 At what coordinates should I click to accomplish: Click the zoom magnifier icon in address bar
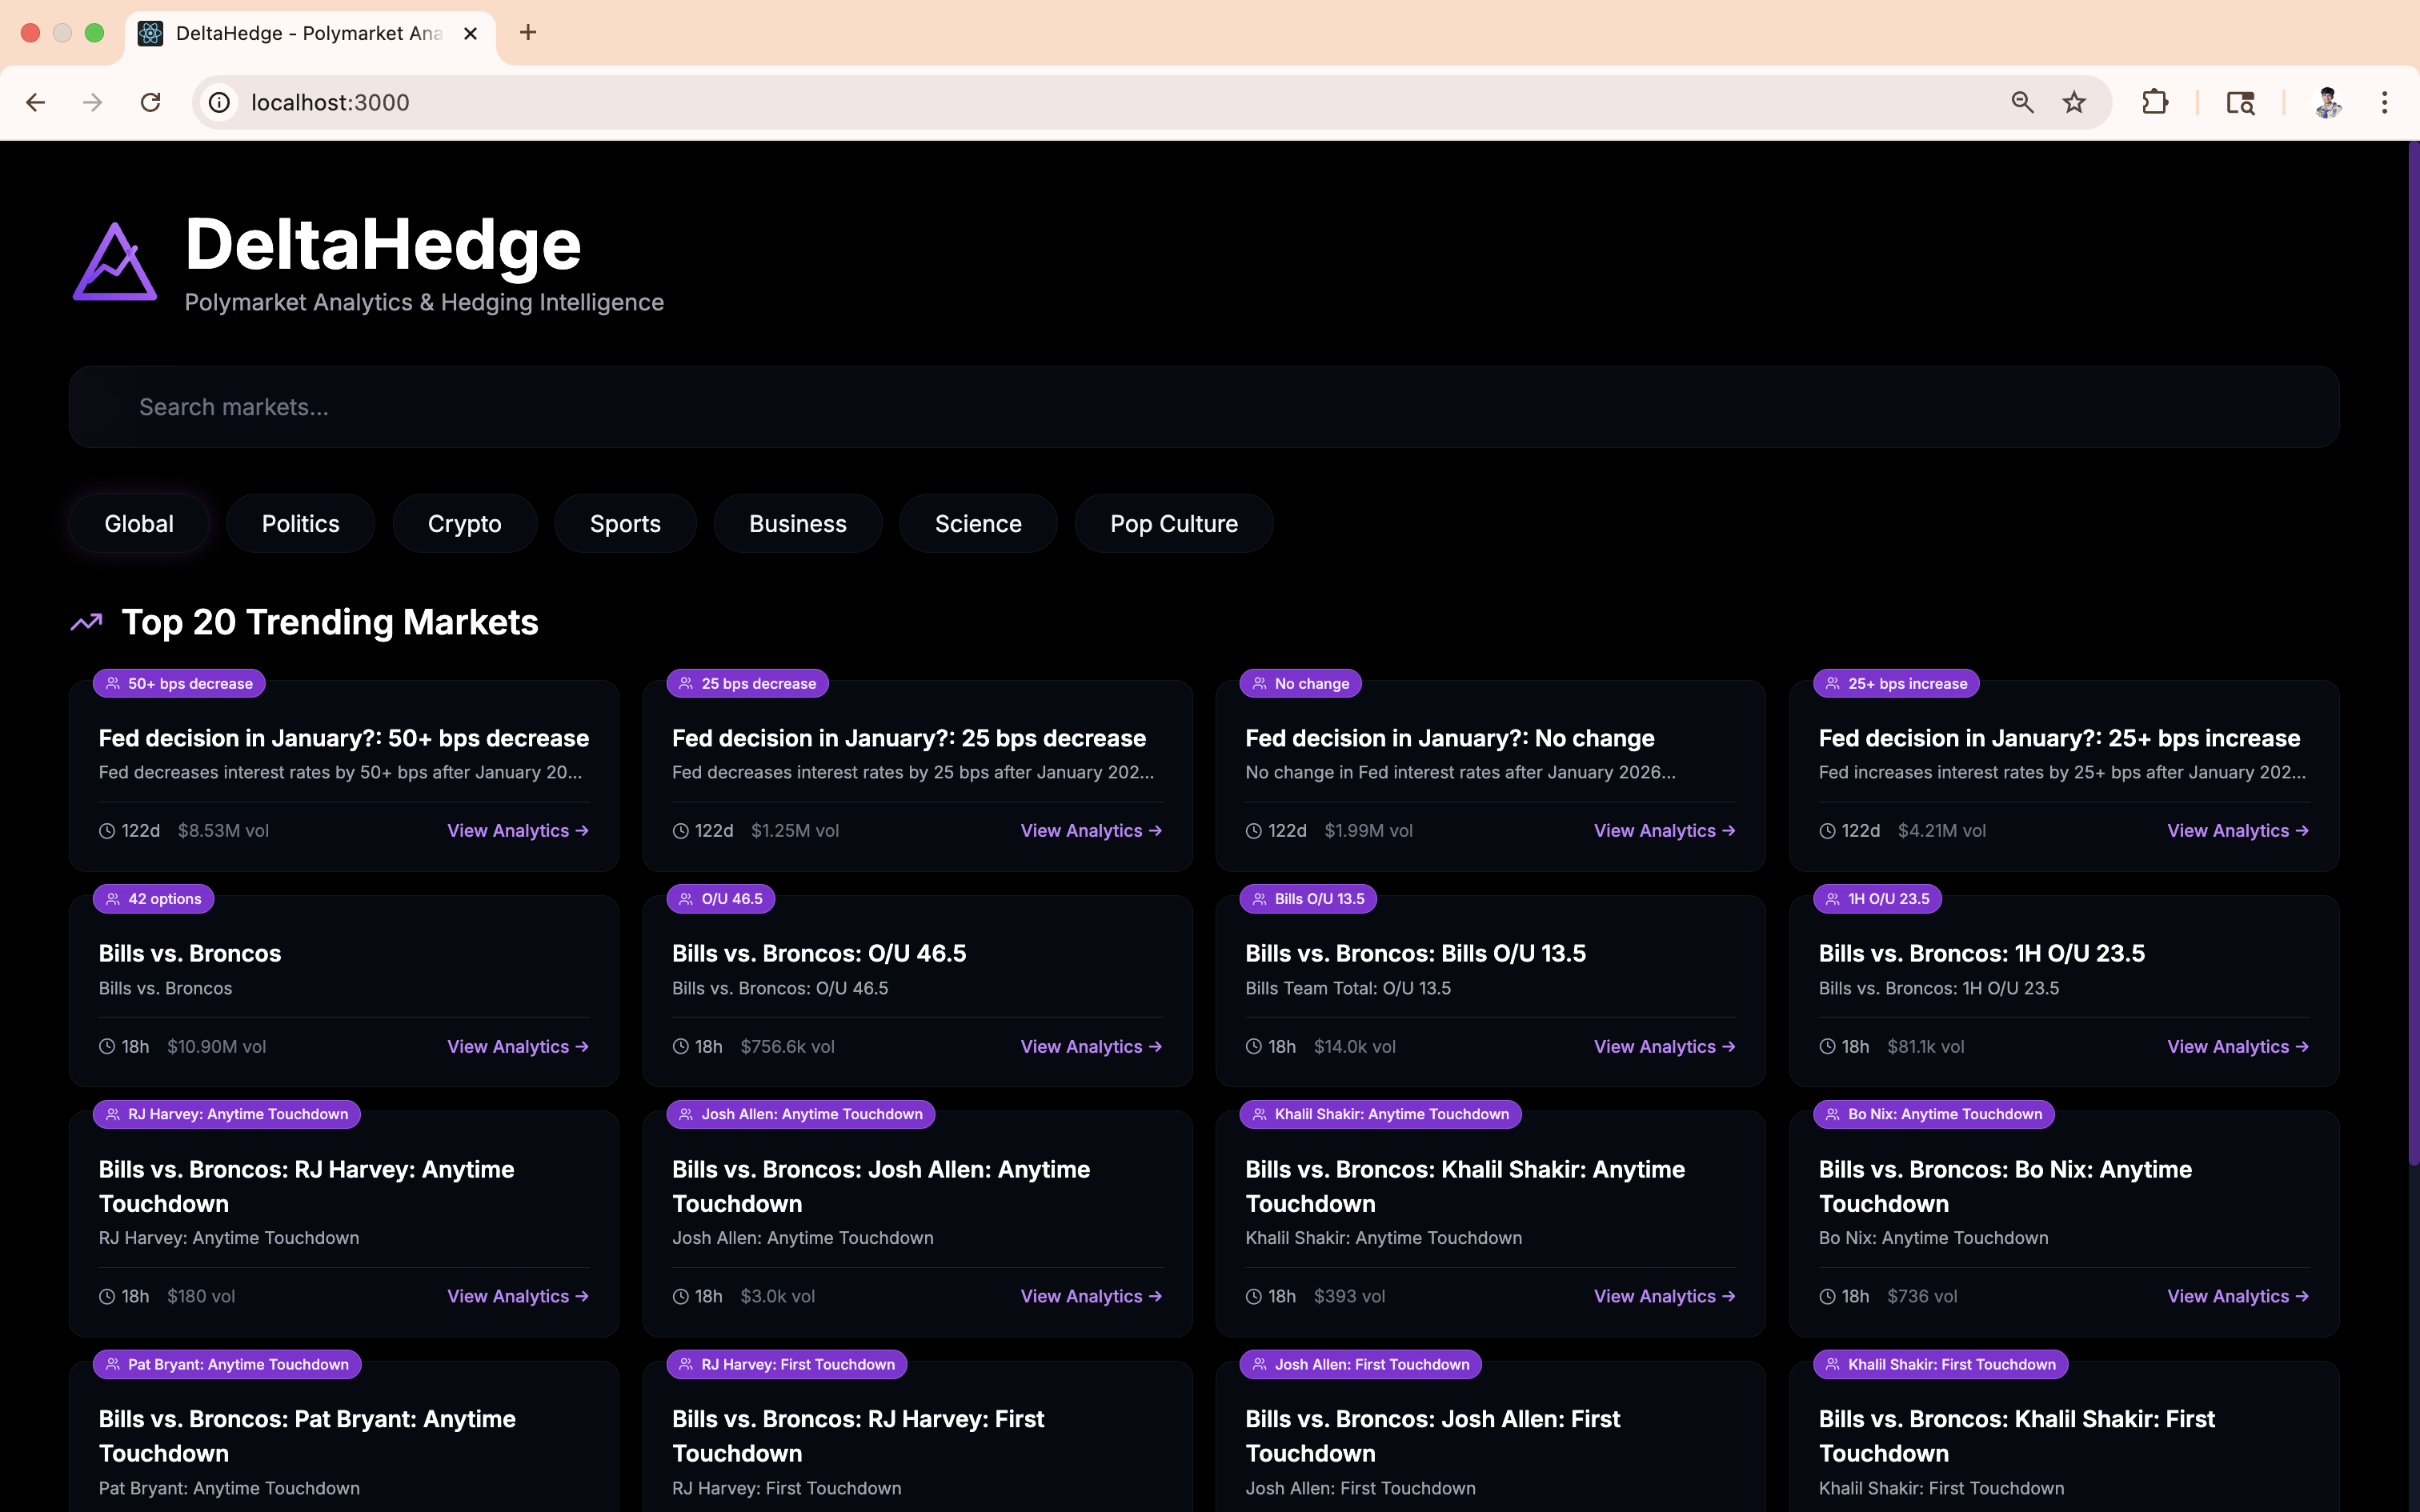(x=2021, y=102)
